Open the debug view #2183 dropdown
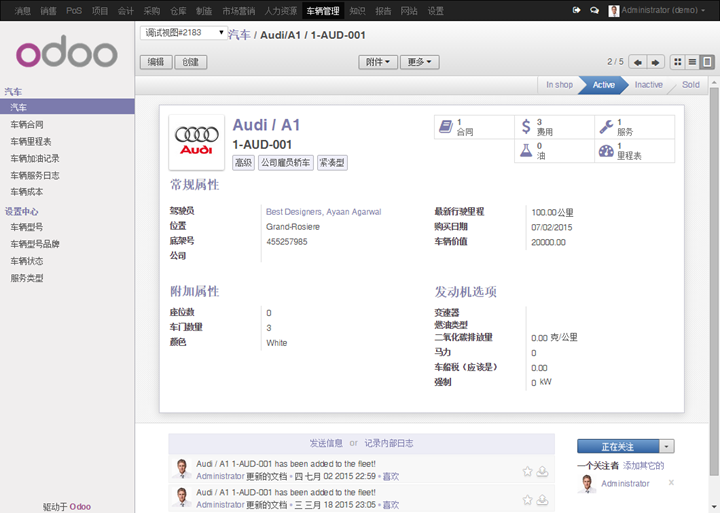The width and height of the screenshot is (720, 513). click(x=184, y=33)
